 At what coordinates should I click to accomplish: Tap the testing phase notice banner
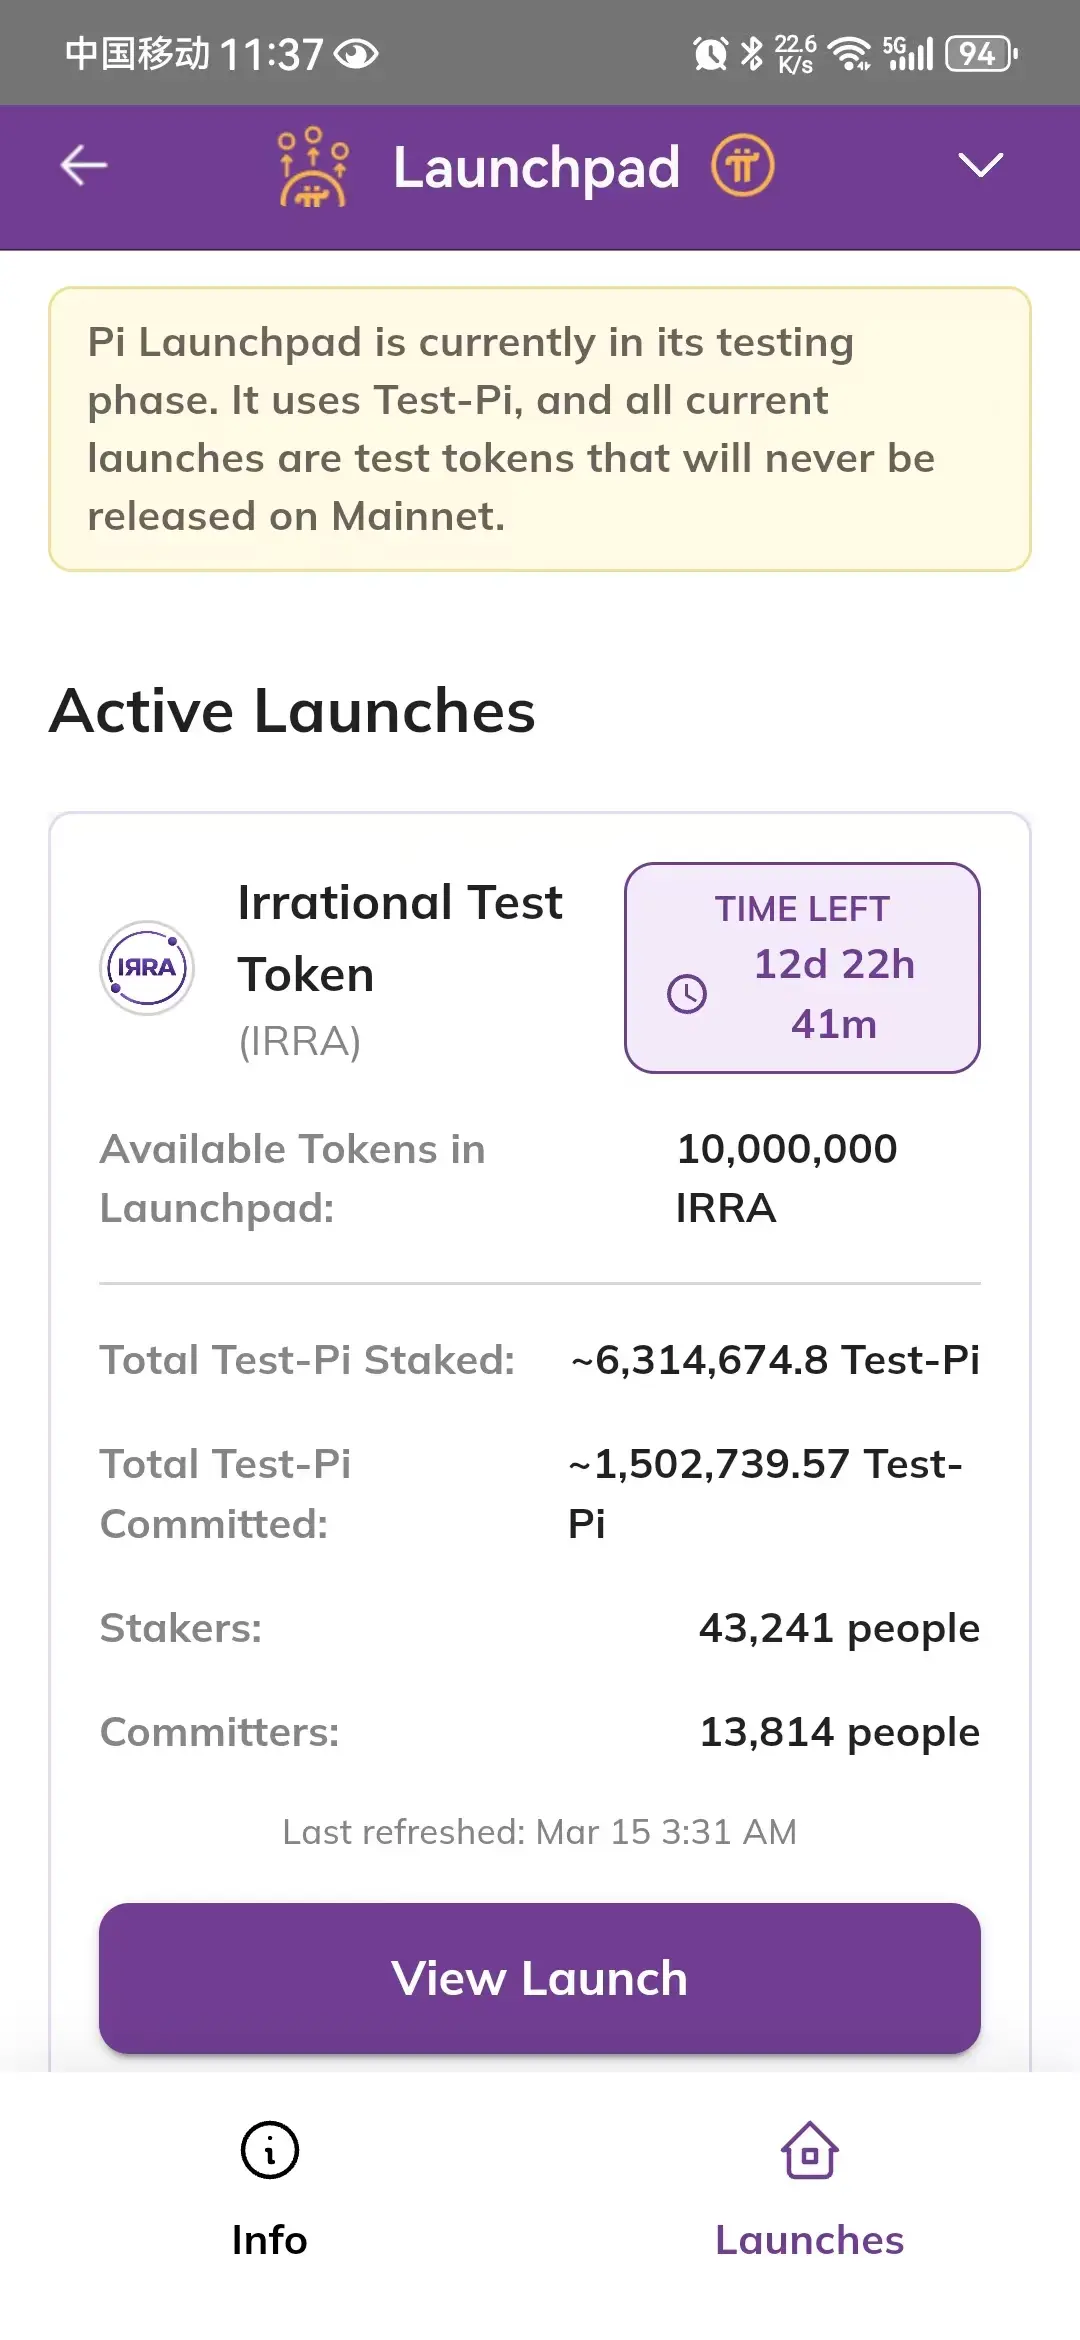point(540,429)
